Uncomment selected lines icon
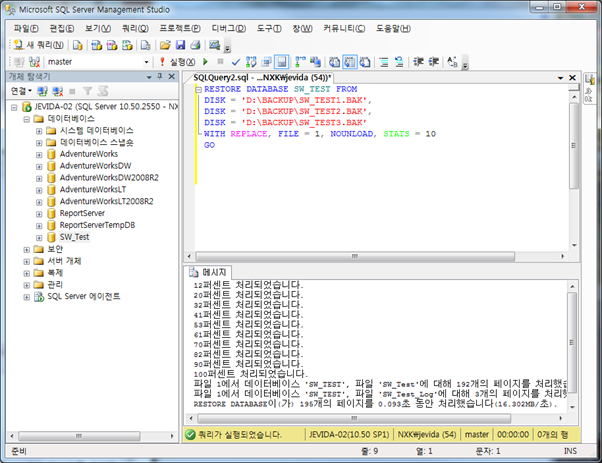The width and height of the screenshot is (602, 463). coord(399,62)
